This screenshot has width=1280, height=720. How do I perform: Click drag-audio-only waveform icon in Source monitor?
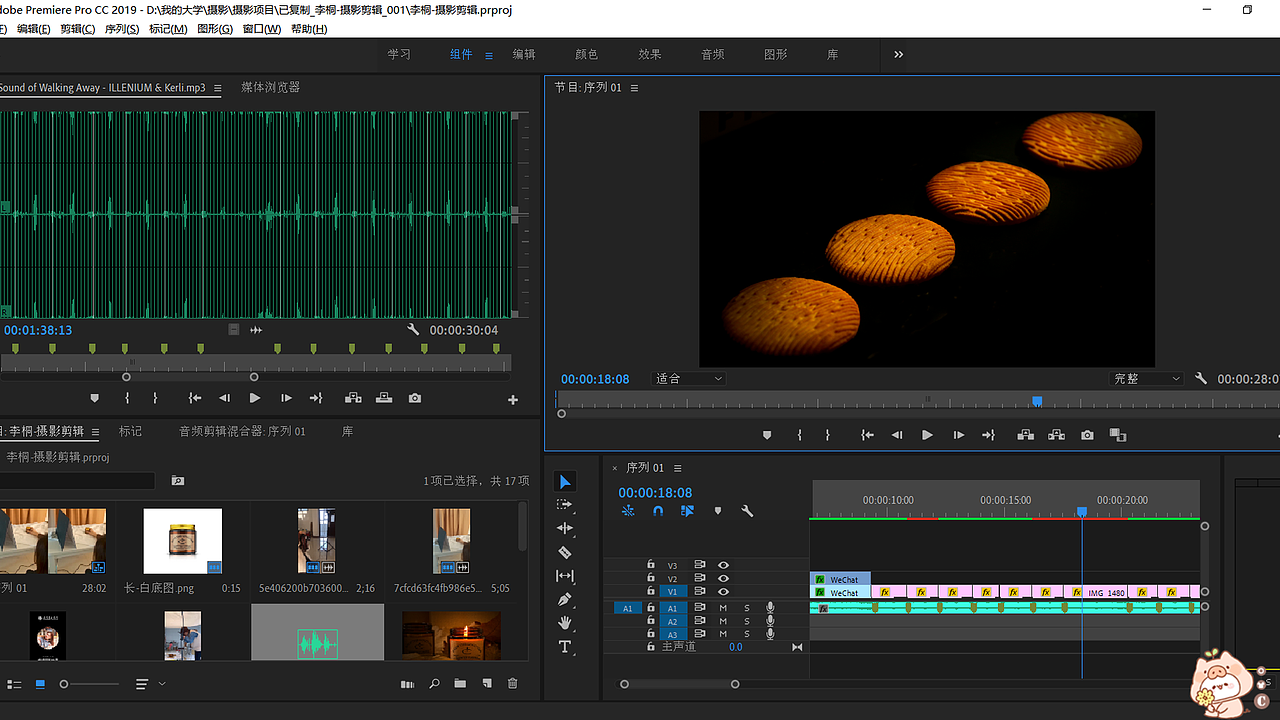256,330
